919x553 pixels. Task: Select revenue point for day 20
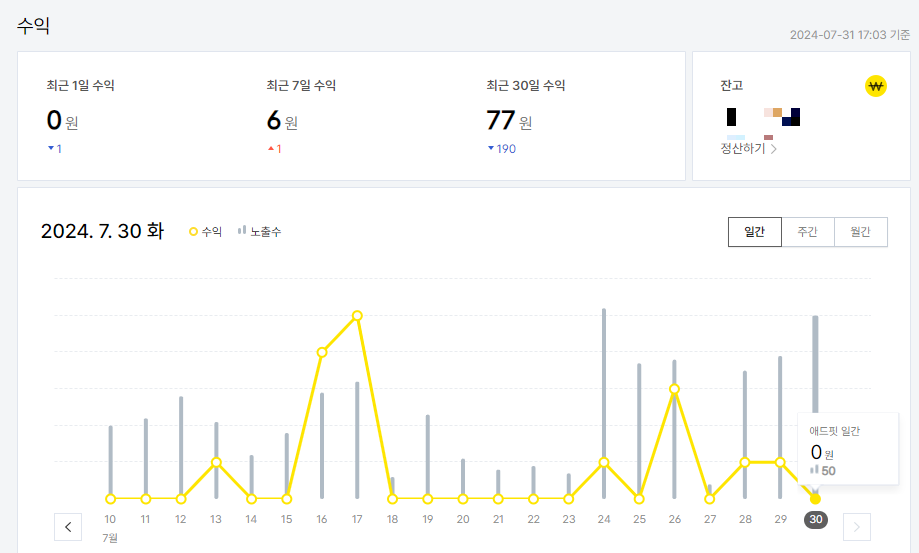[463, 499]
